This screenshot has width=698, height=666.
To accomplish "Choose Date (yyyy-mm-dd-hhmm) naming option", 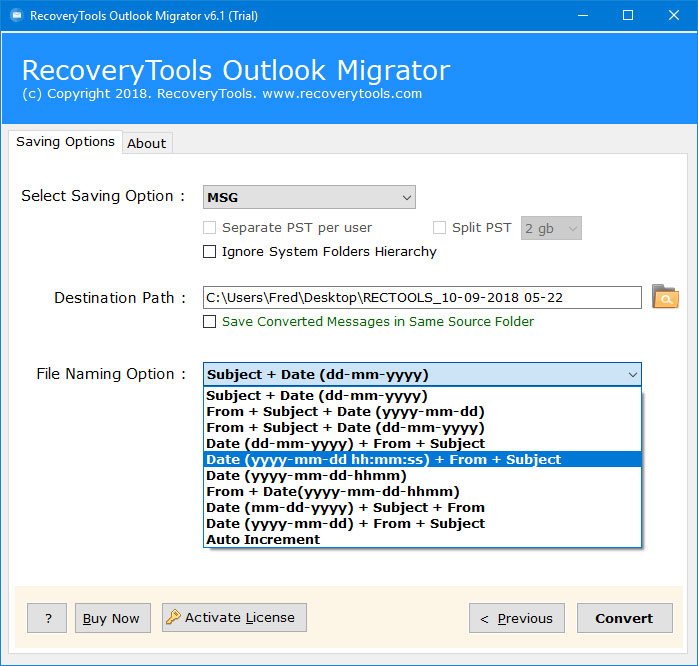I will [x=422, y=475].
